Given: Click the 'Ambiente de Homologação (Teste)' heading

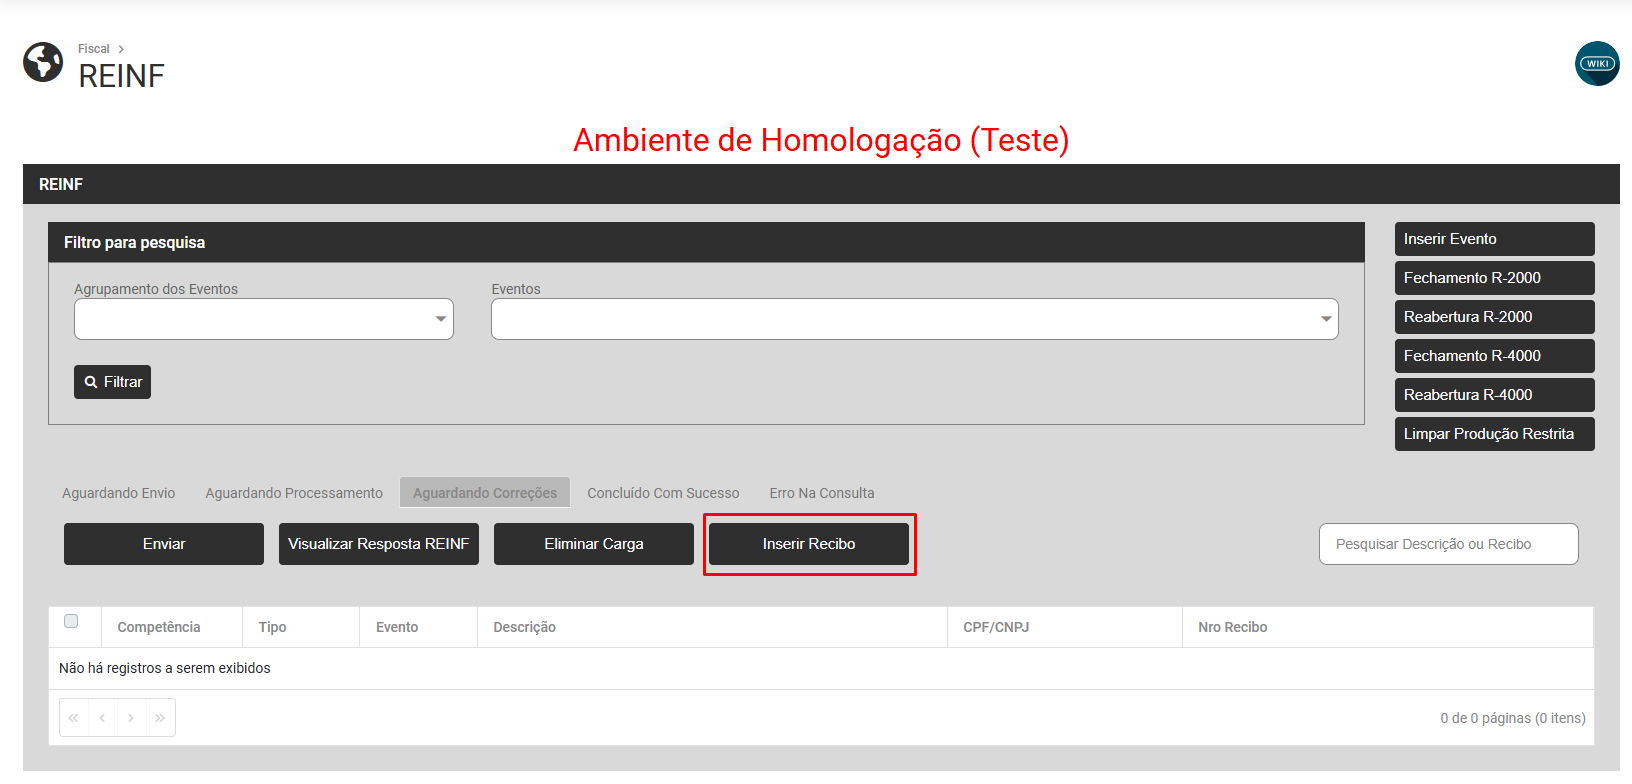Looking at the screenshot, I should point(821,140).
